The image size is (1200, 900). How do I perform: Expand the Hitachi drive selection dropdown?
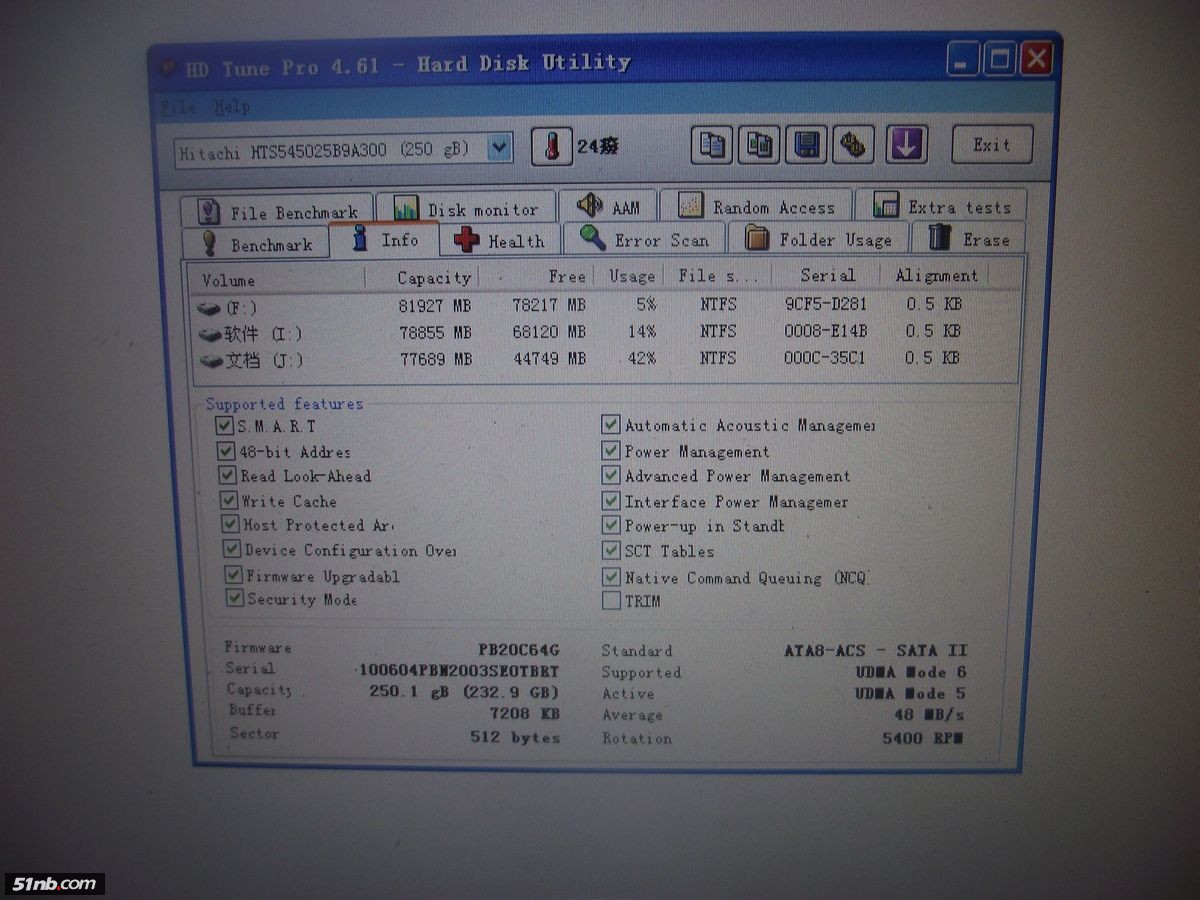coord(500,149)
